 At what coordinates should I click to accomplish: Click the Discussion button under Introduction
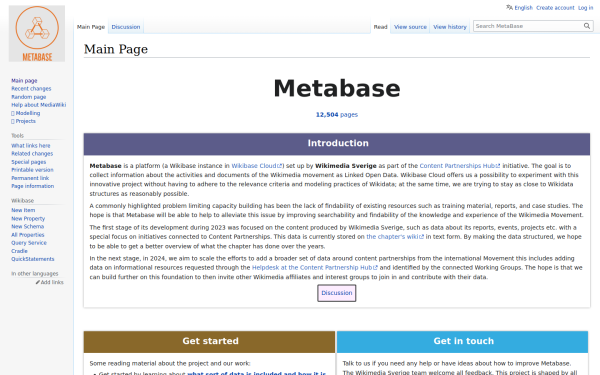point(337,293)
